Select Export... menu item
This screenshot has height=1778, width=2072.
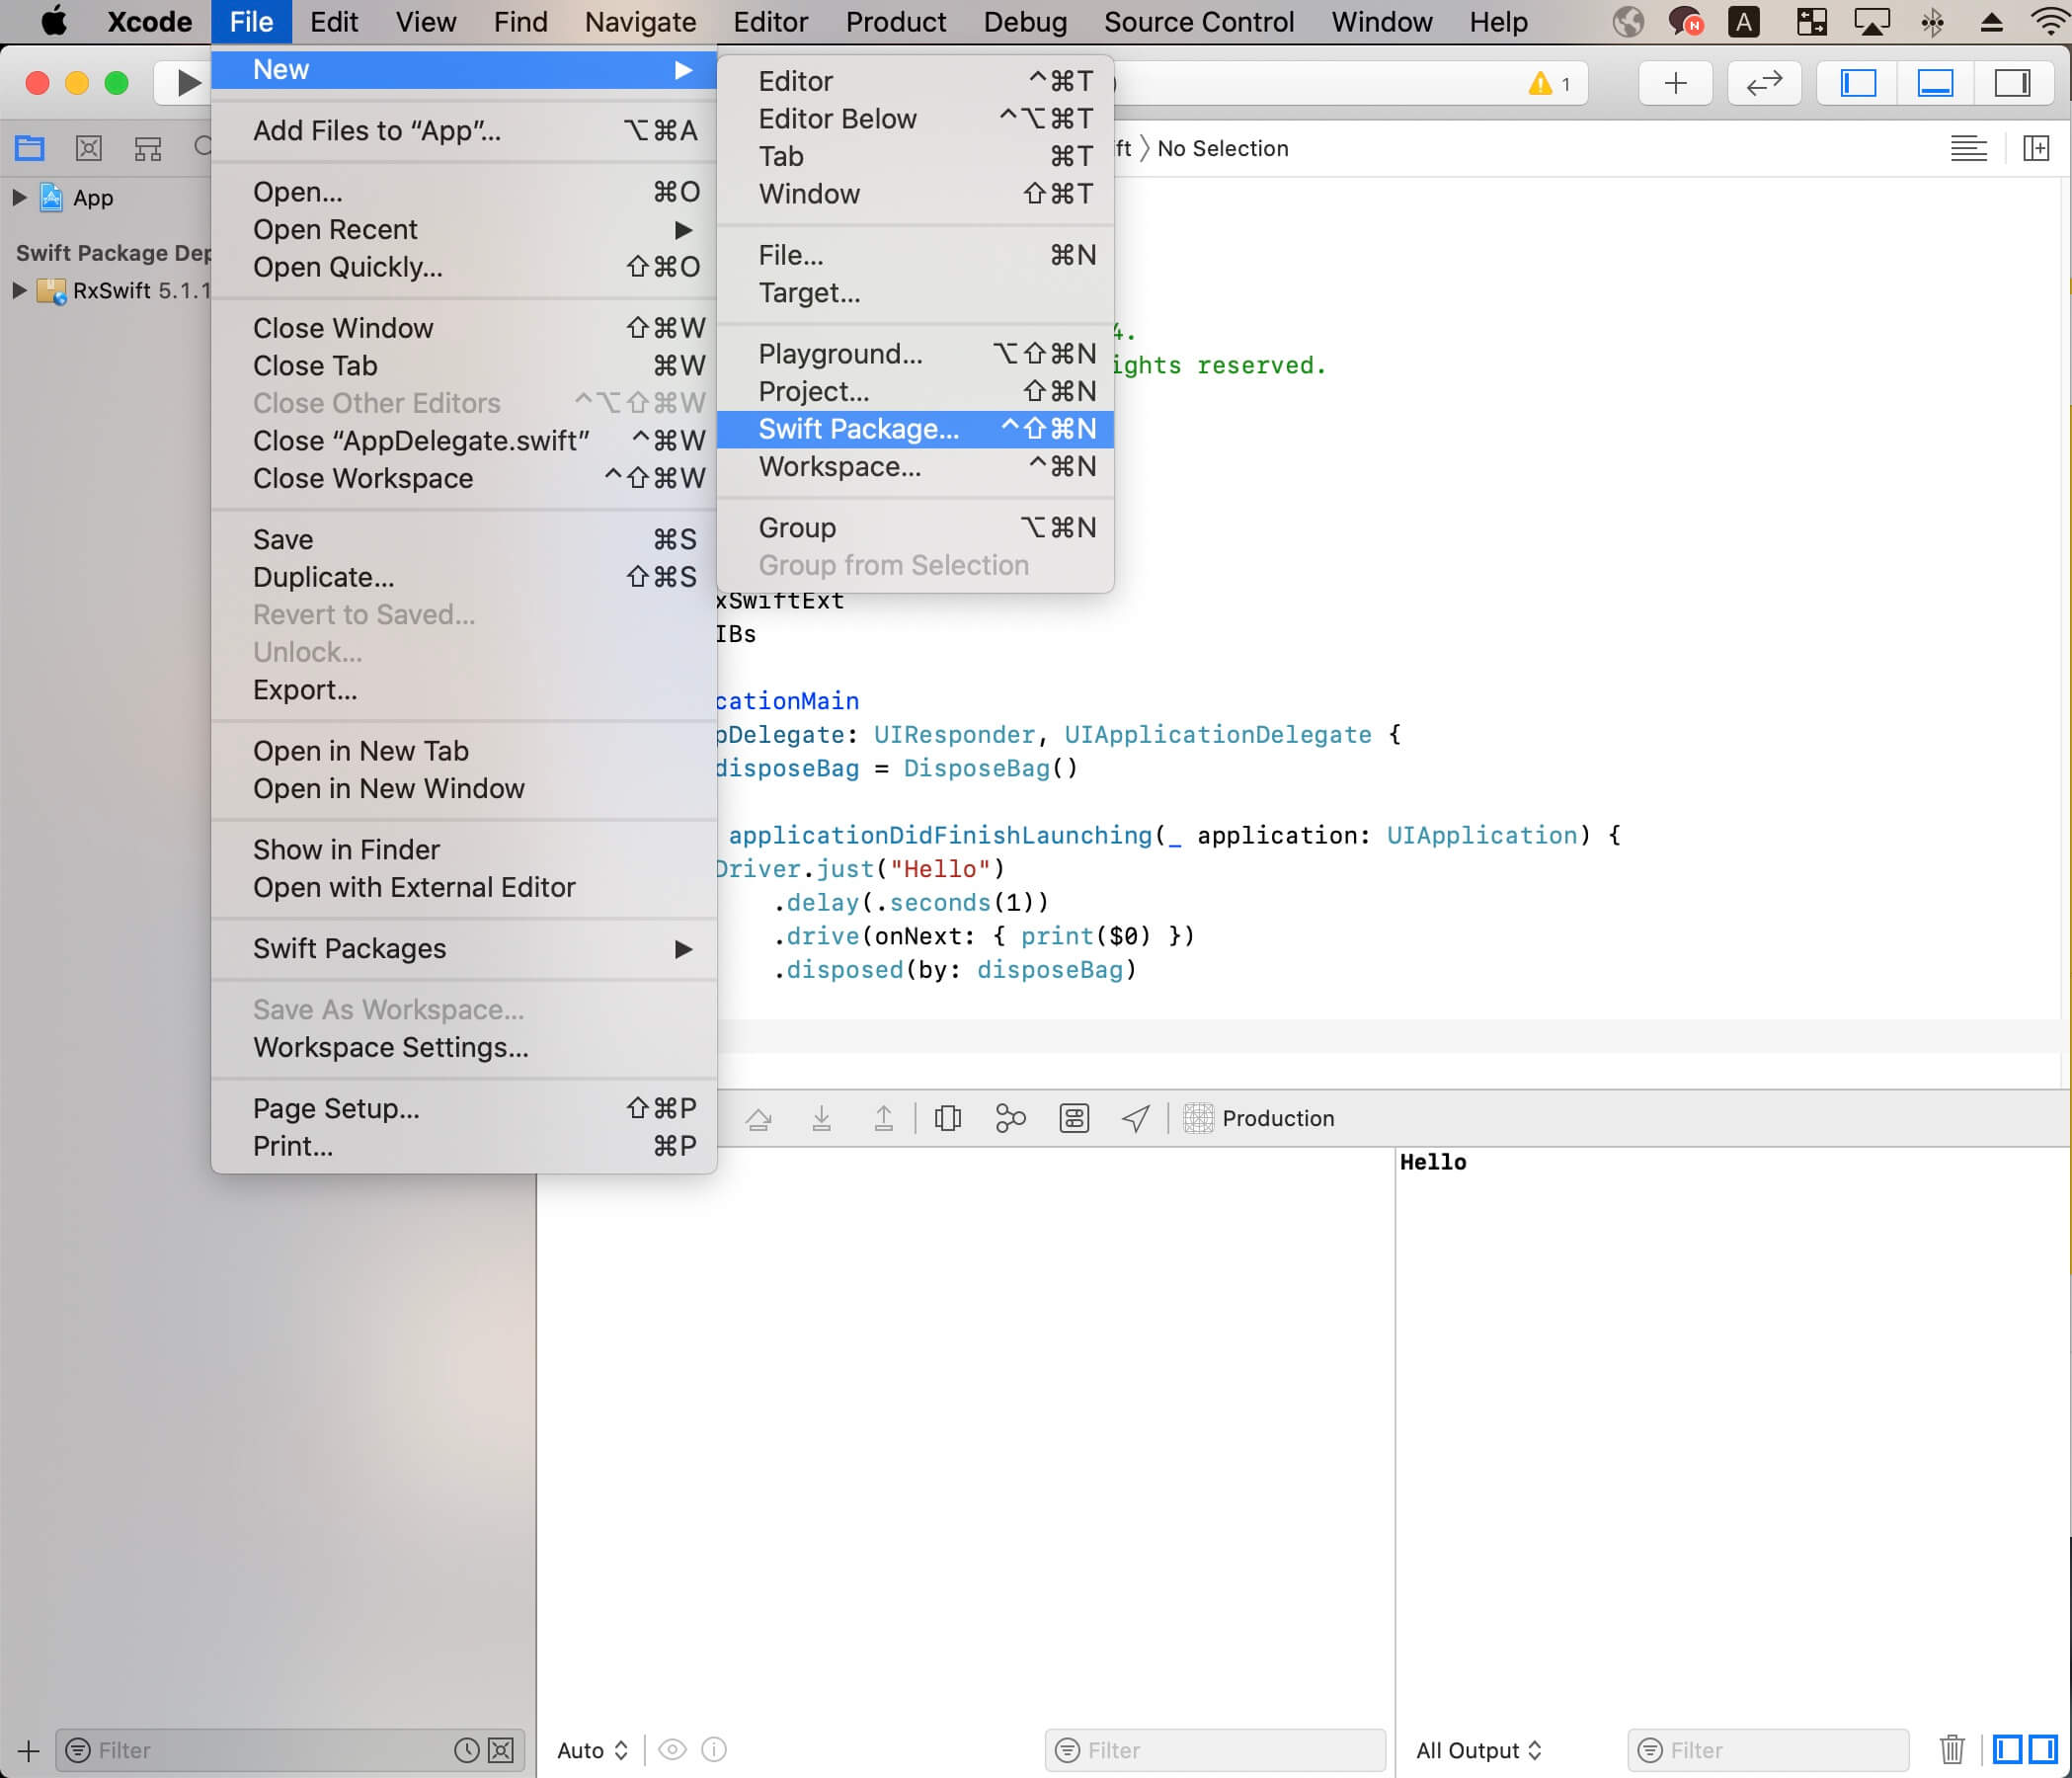[464, 690]
